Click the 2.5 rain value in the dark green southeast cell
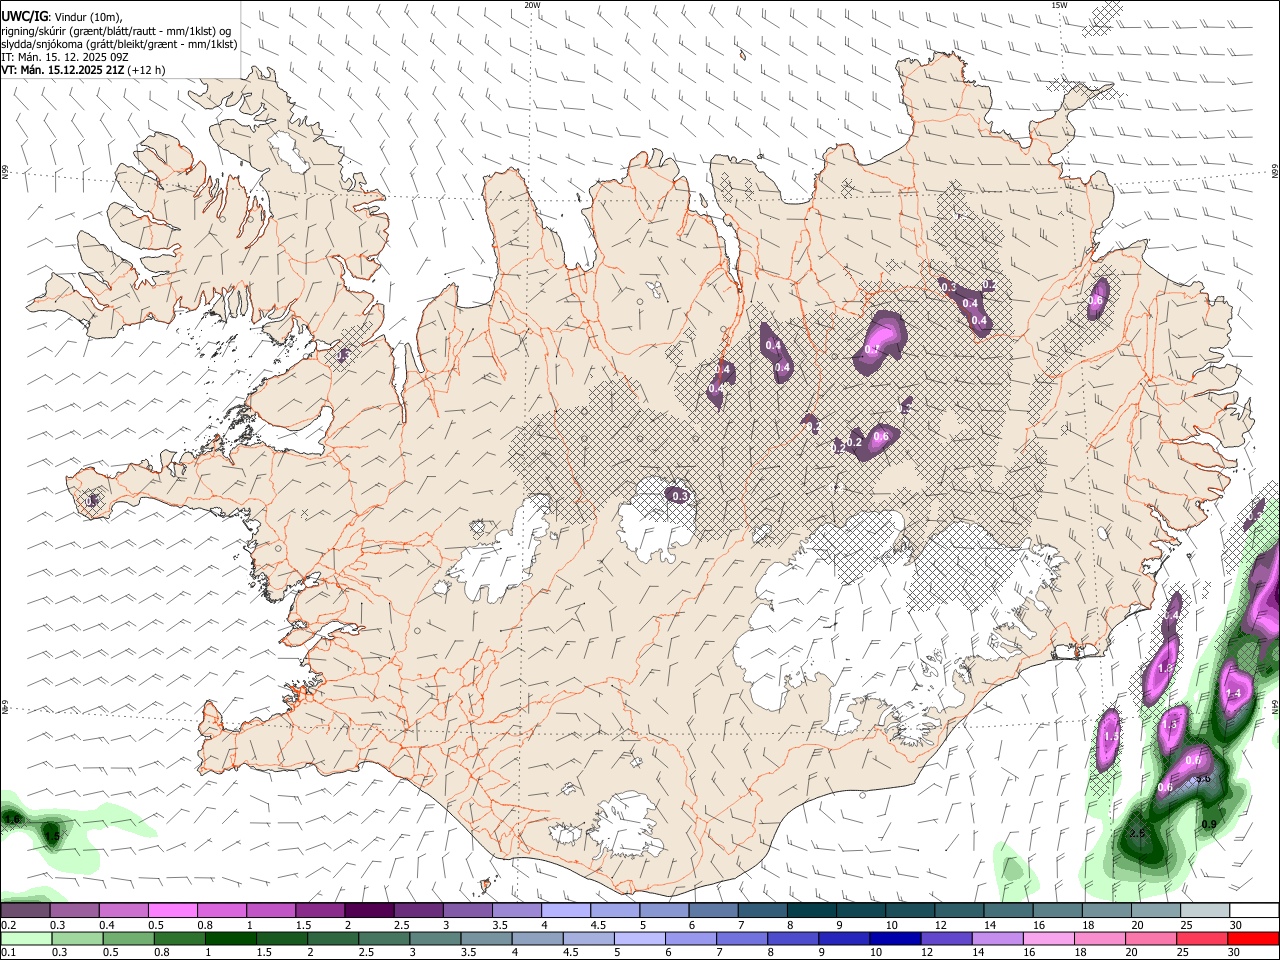1280x960 pixels. click(x=1136, y=833)
